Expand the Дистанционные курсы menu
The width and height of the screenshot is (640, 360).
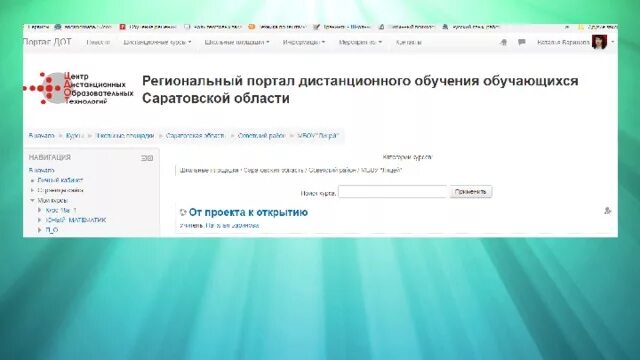[157, 42]
